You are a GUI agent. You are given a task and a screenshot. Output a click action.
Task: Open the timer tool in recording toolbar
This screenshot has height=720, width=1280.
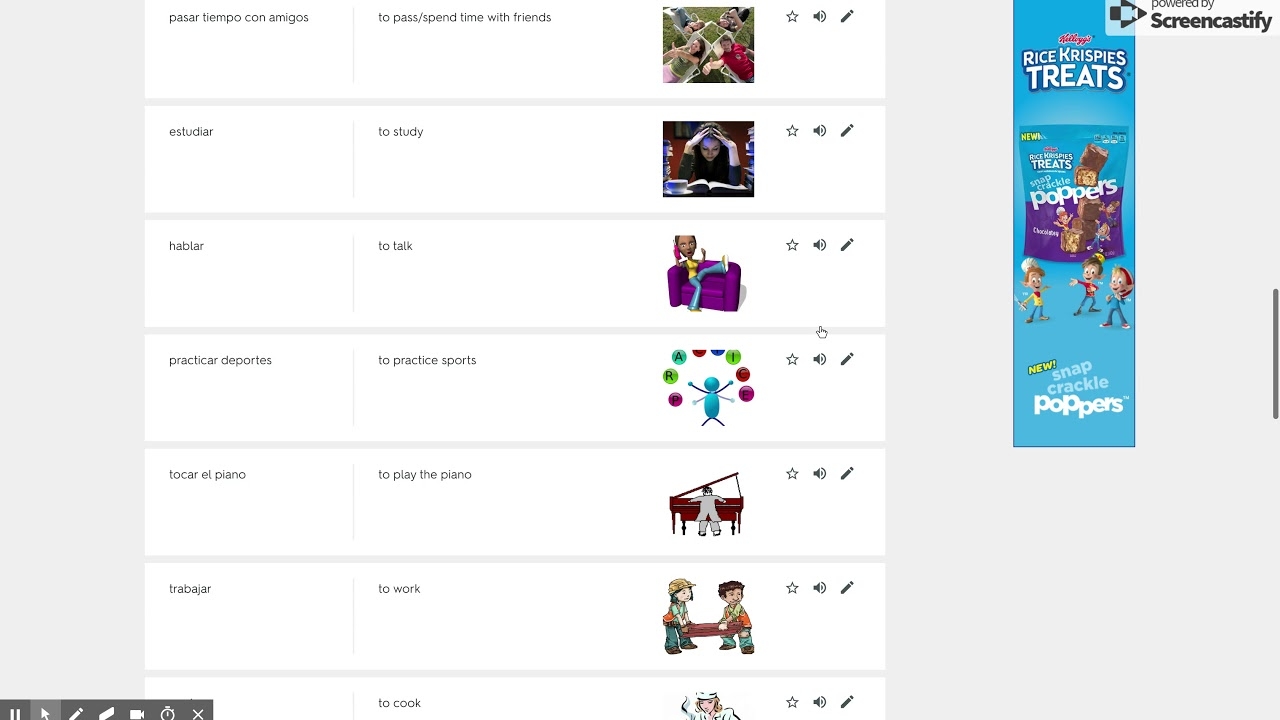[x=168, y=714]
